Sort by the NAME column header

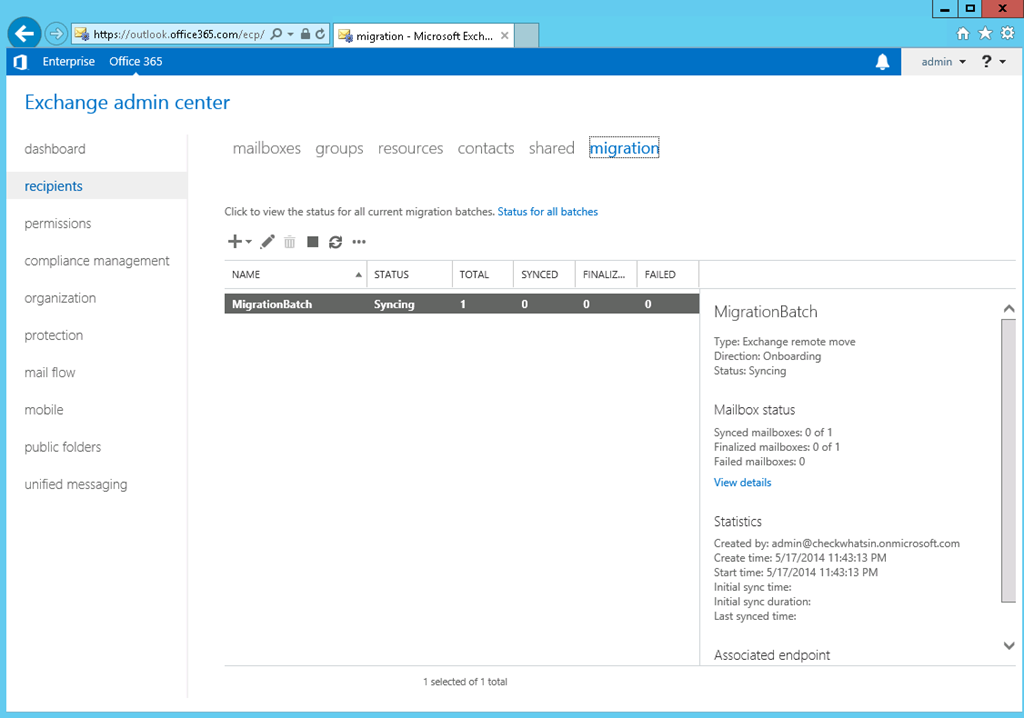tap(295, 274)
